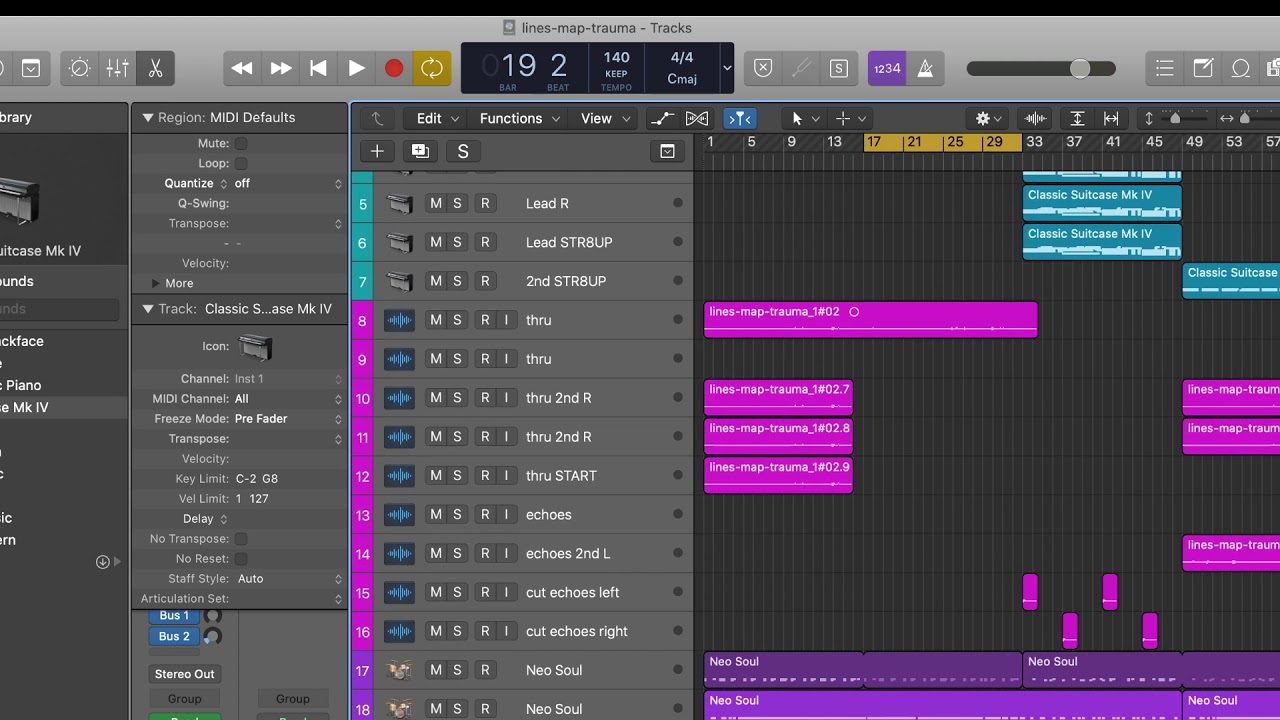The width and height of the screenshot is (1280, 720).
Task: Click the red Record button
Action: 394,68
